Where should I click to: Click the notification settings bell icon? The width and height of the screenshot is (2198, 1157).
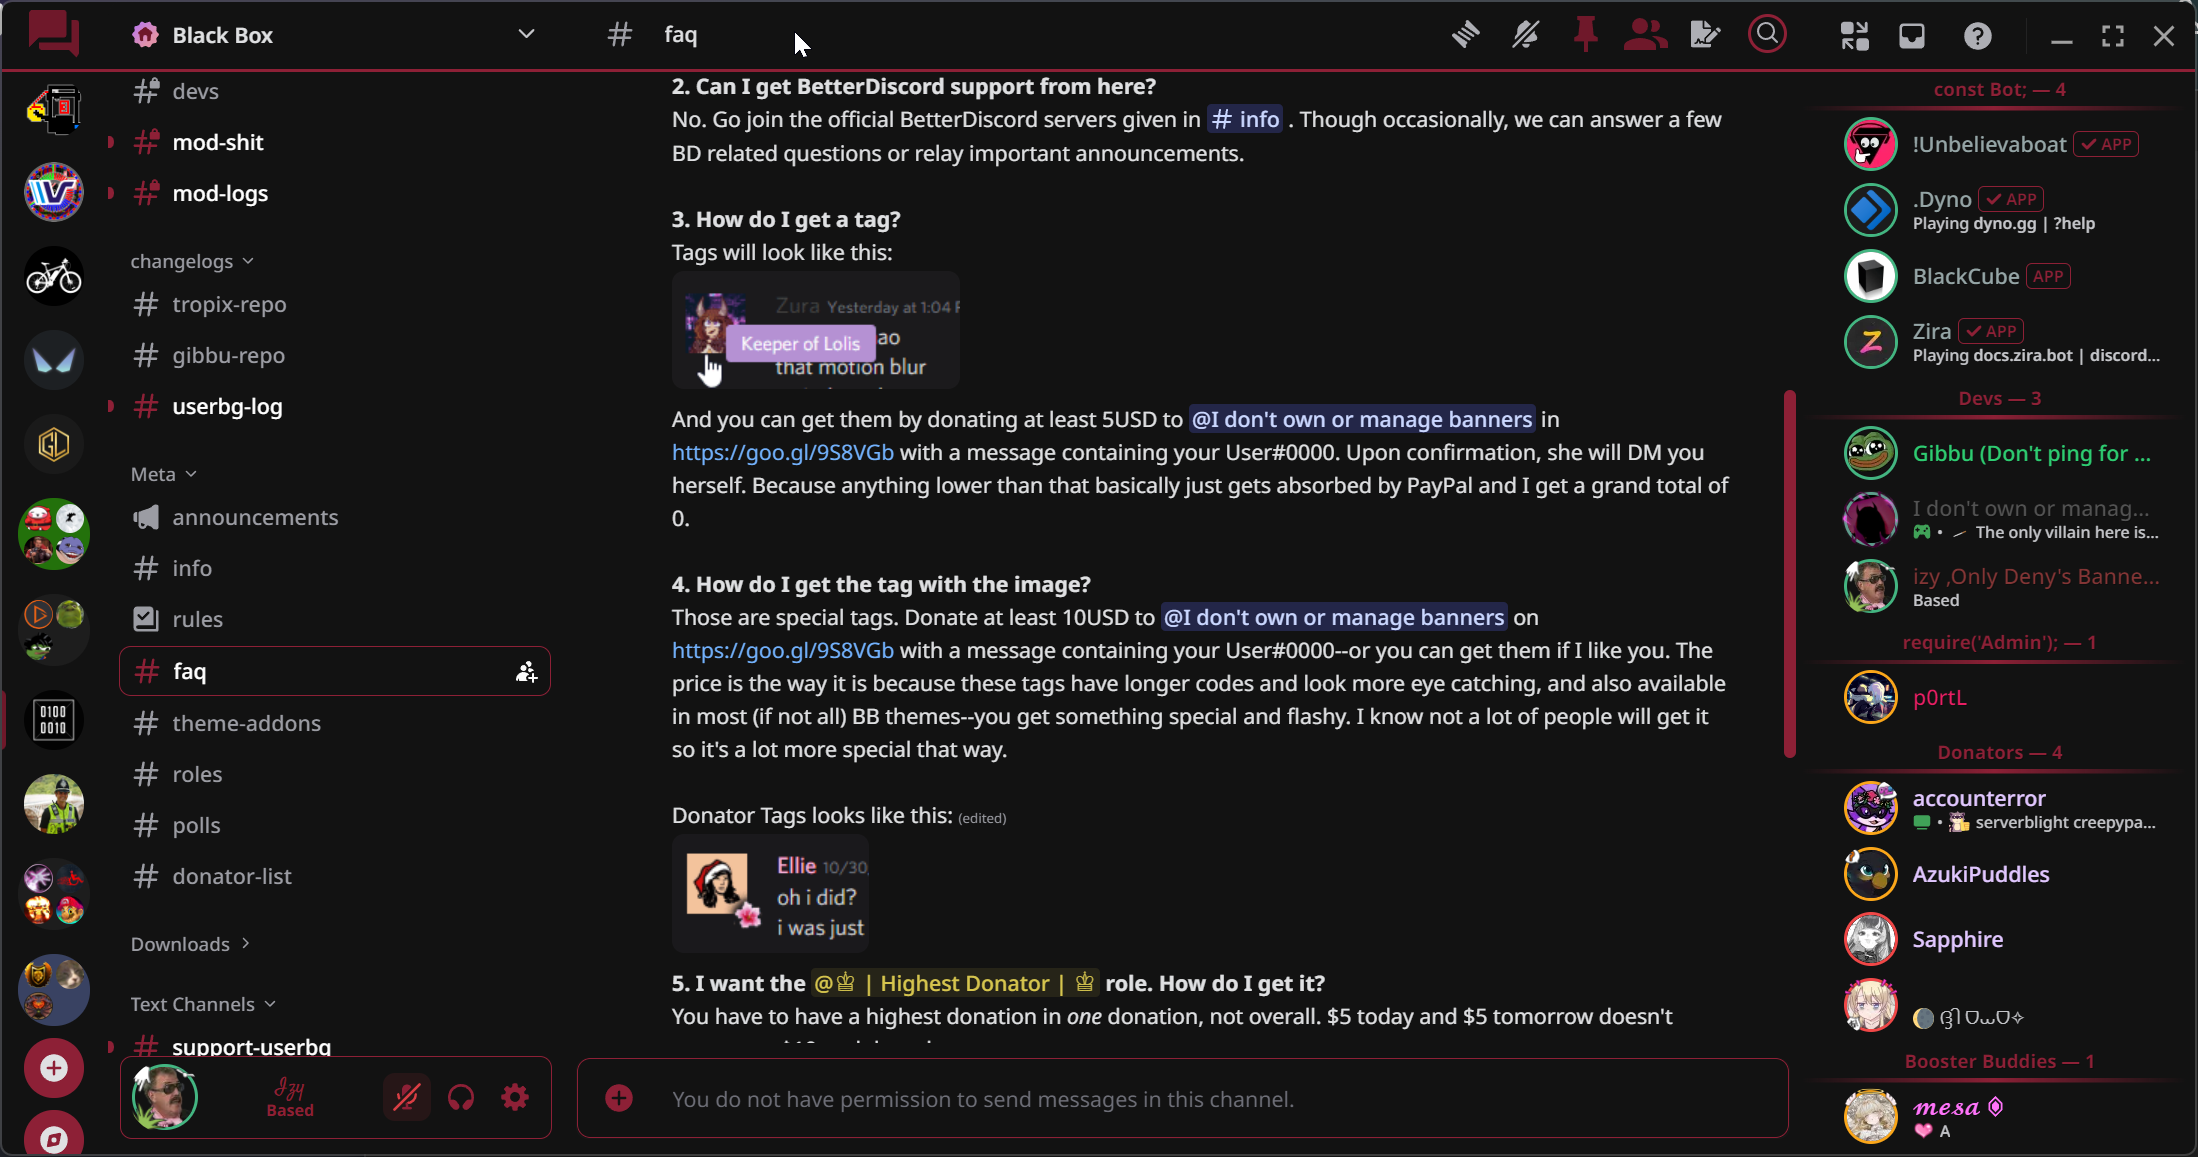[x=1525, y=36]
